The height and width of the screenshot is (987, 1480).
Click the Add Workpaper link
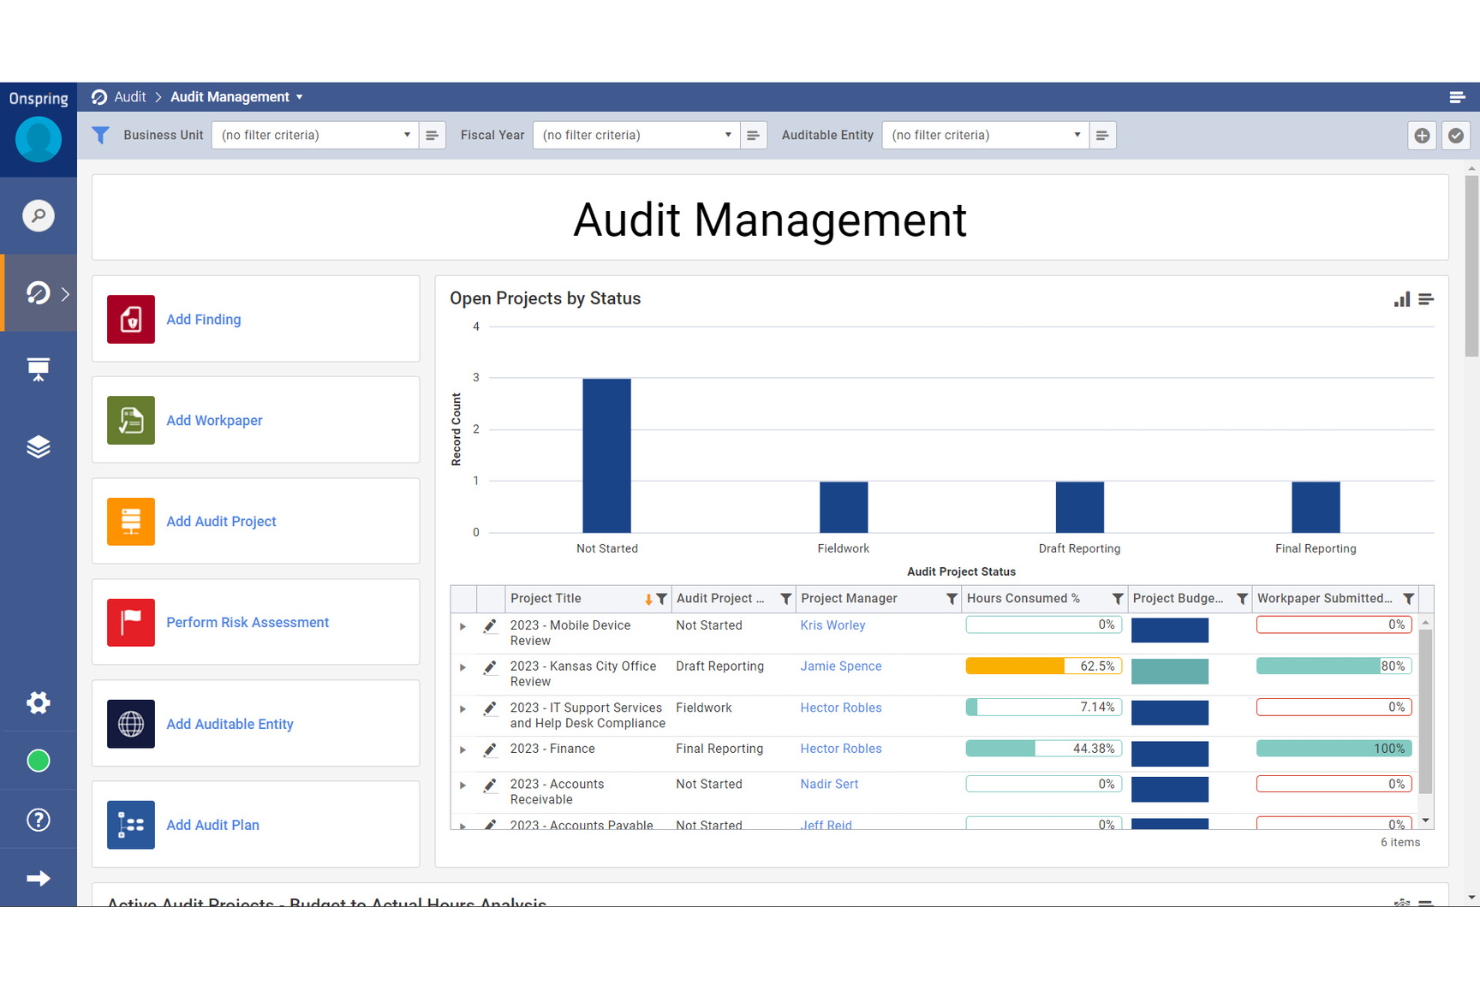tap(214, 421)
